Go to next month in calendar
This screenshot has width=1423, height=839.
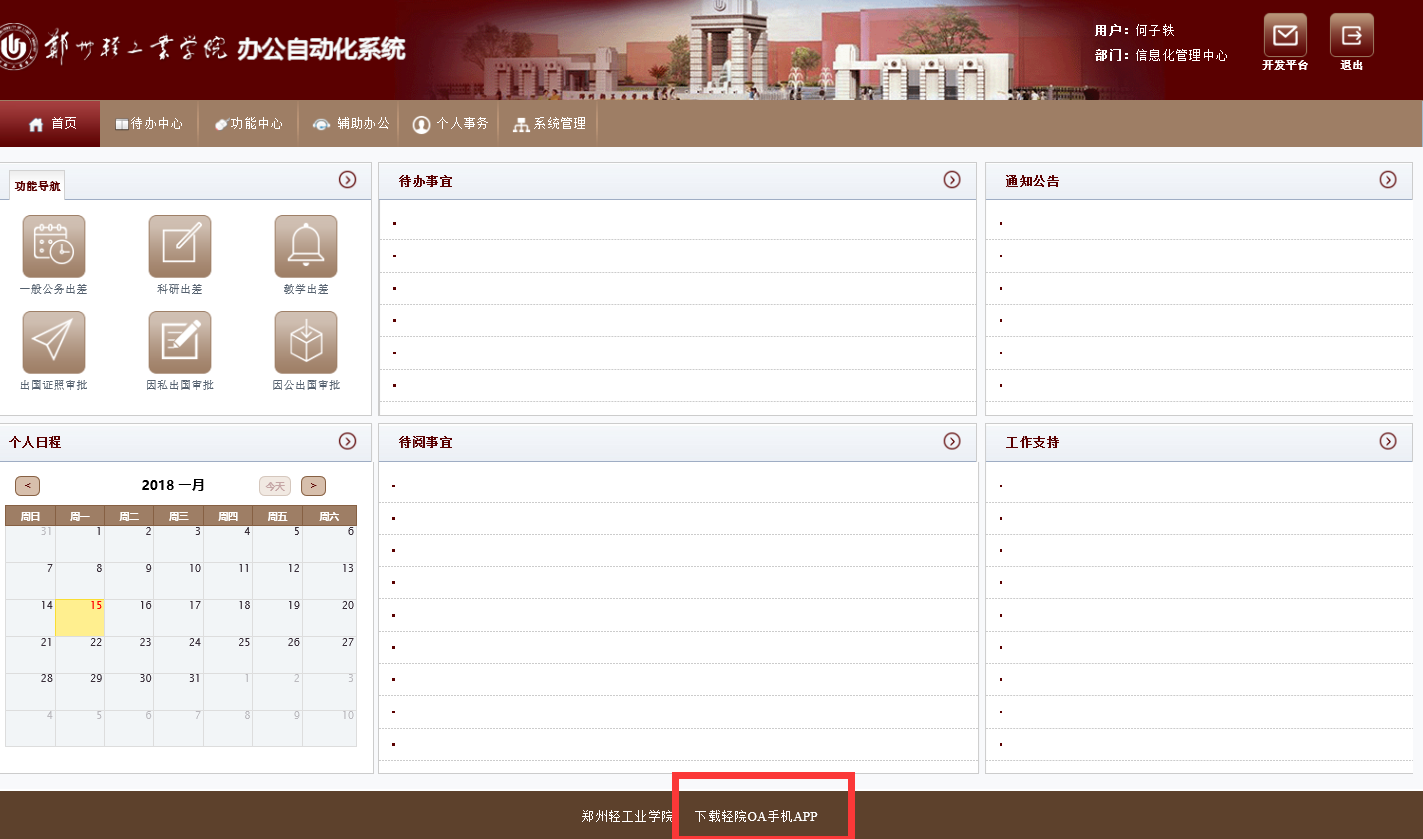(313, 486)
